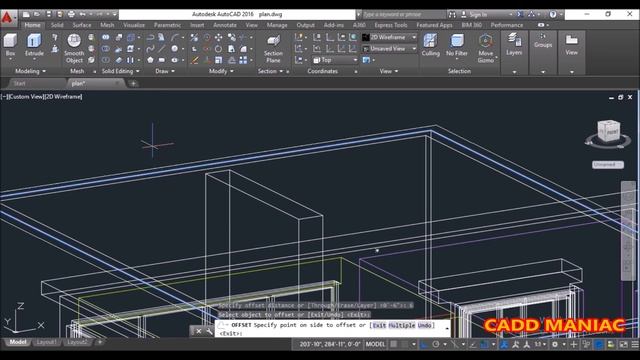This screenshot has height=360, width=640.
Task: Click the Model layout tab
Action: point(18,342)
